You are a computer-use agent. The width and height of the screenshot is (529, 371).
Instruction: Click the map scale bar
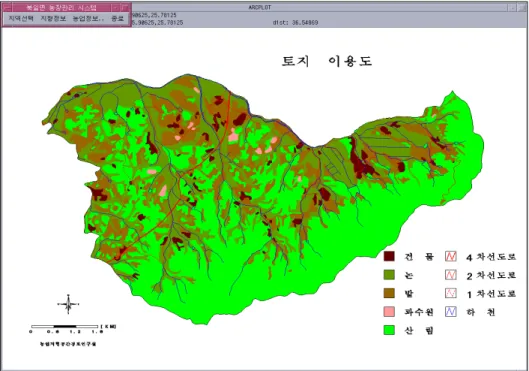[65, 326]
